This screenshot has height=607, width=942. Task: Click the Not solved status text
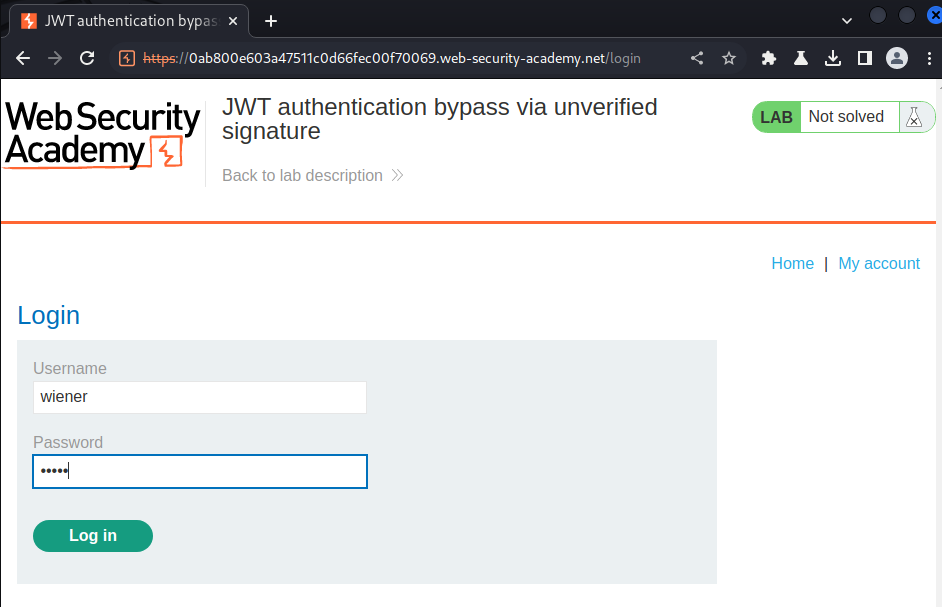[846, 117]
